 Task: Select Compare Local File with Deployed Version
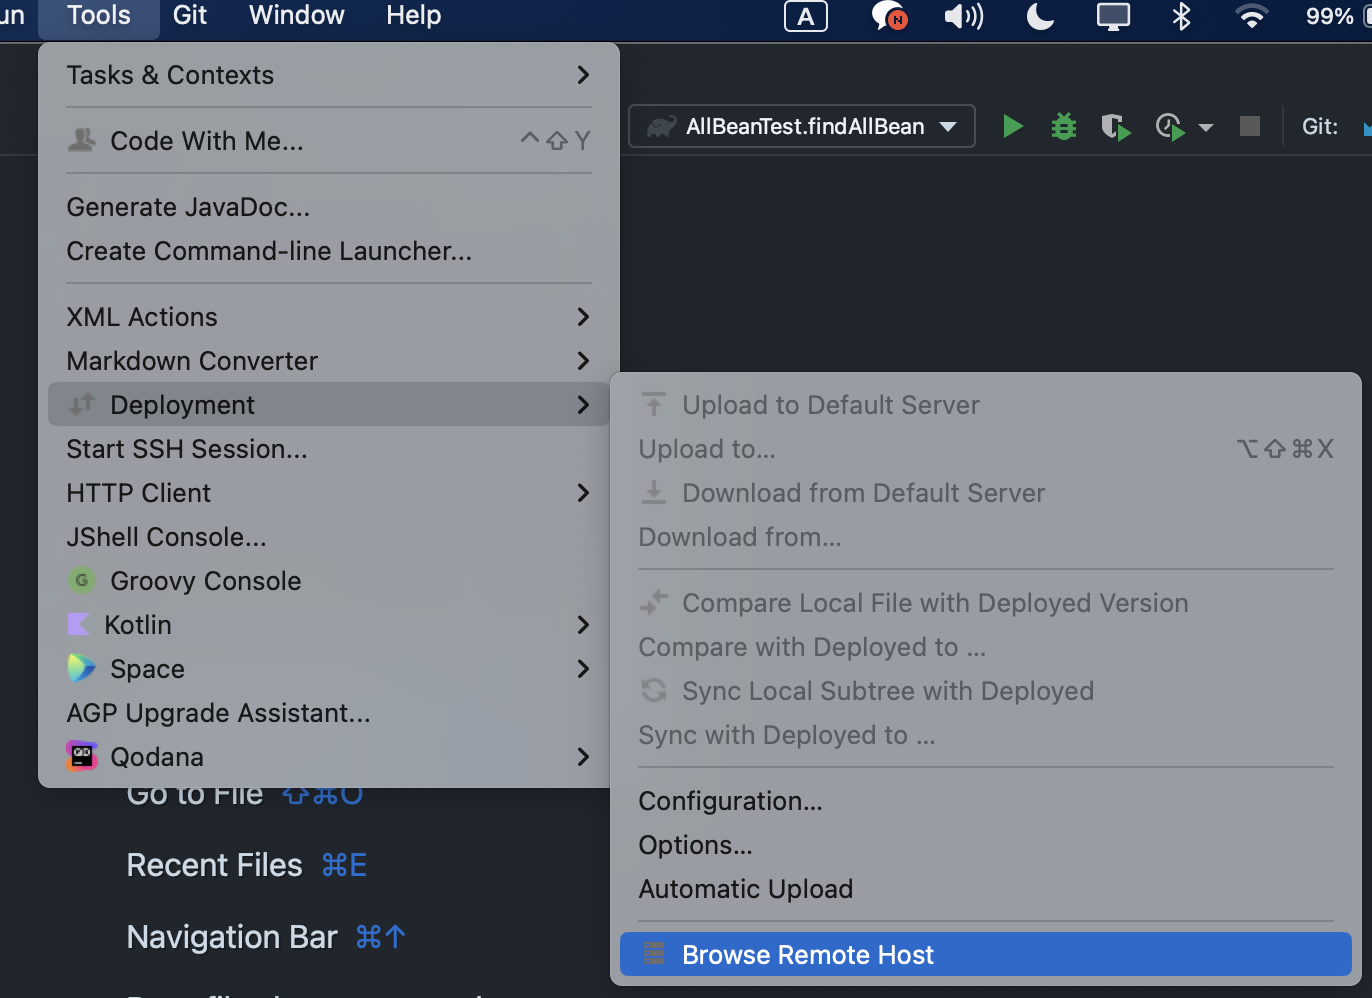[x=986, y=603]
